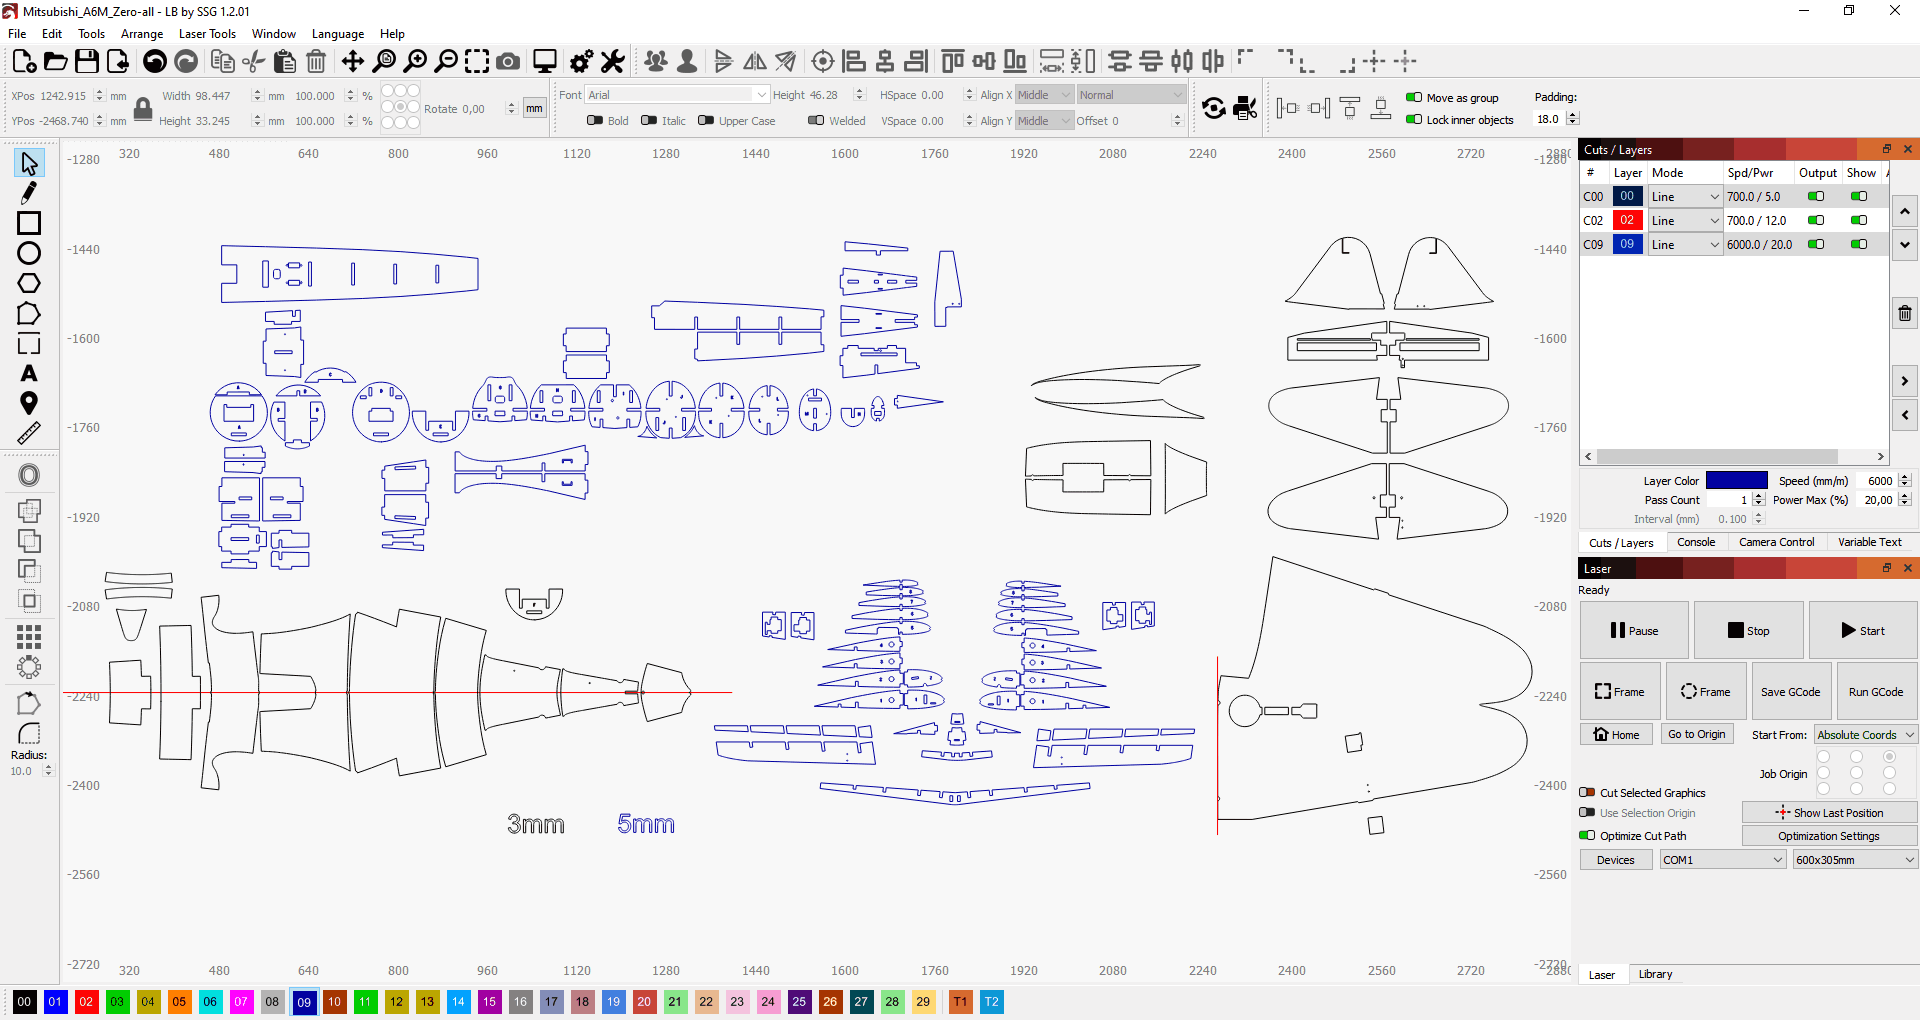The width and height of the screenshot is (1920, 1020).
Task: Open the Laser Tools menu
Action: tap(207, 34)
